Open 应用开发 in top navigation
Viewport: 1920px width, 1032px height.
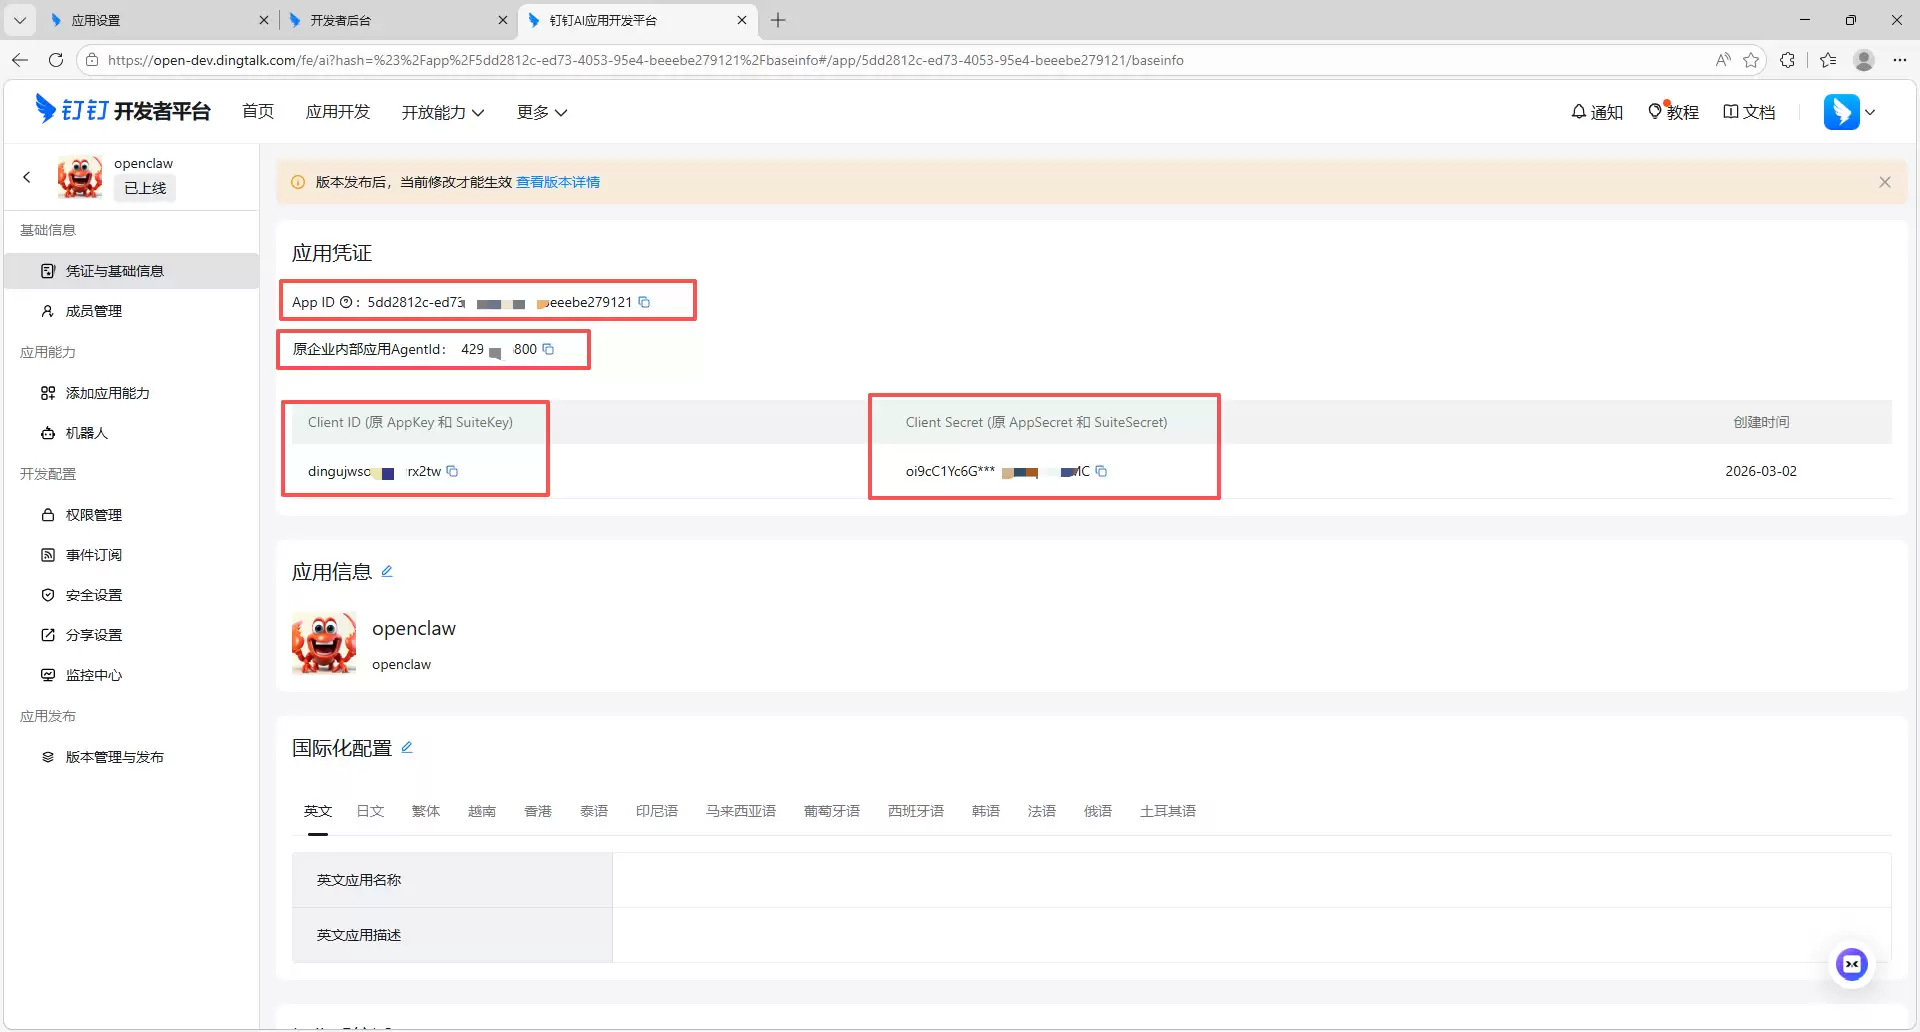(337, 112)
